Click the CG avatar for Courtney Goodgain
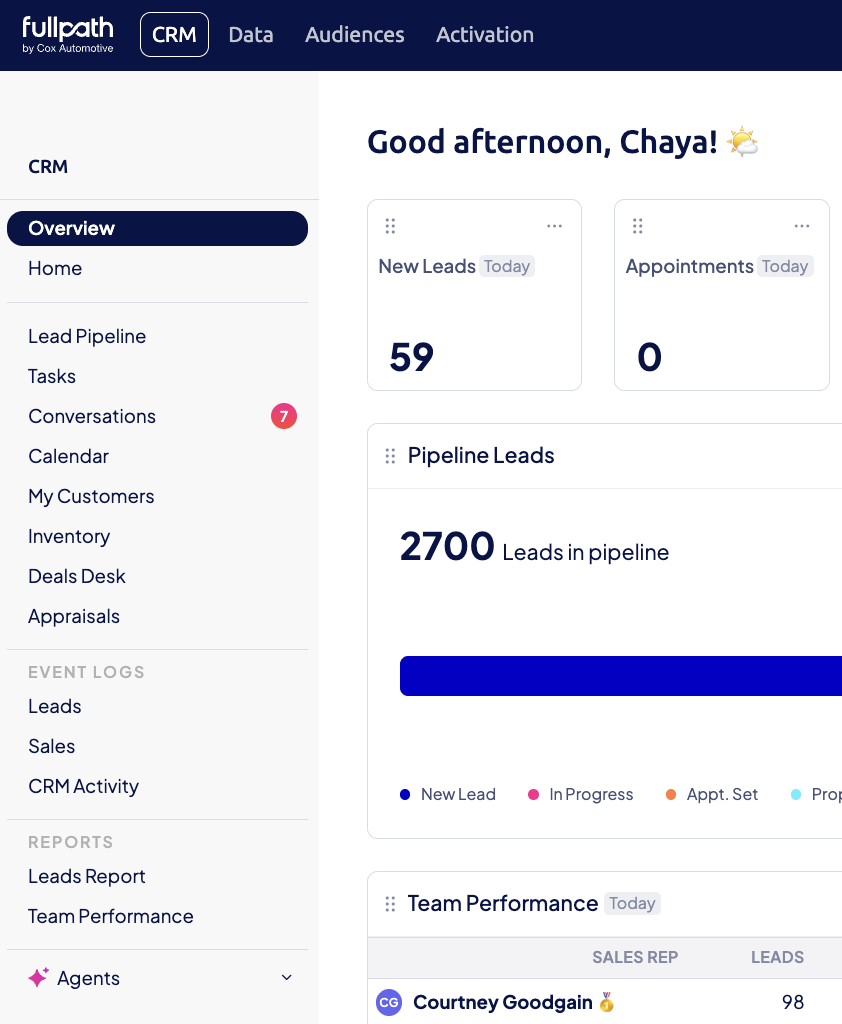The image size is (842, 1024). pos(389,1002)
